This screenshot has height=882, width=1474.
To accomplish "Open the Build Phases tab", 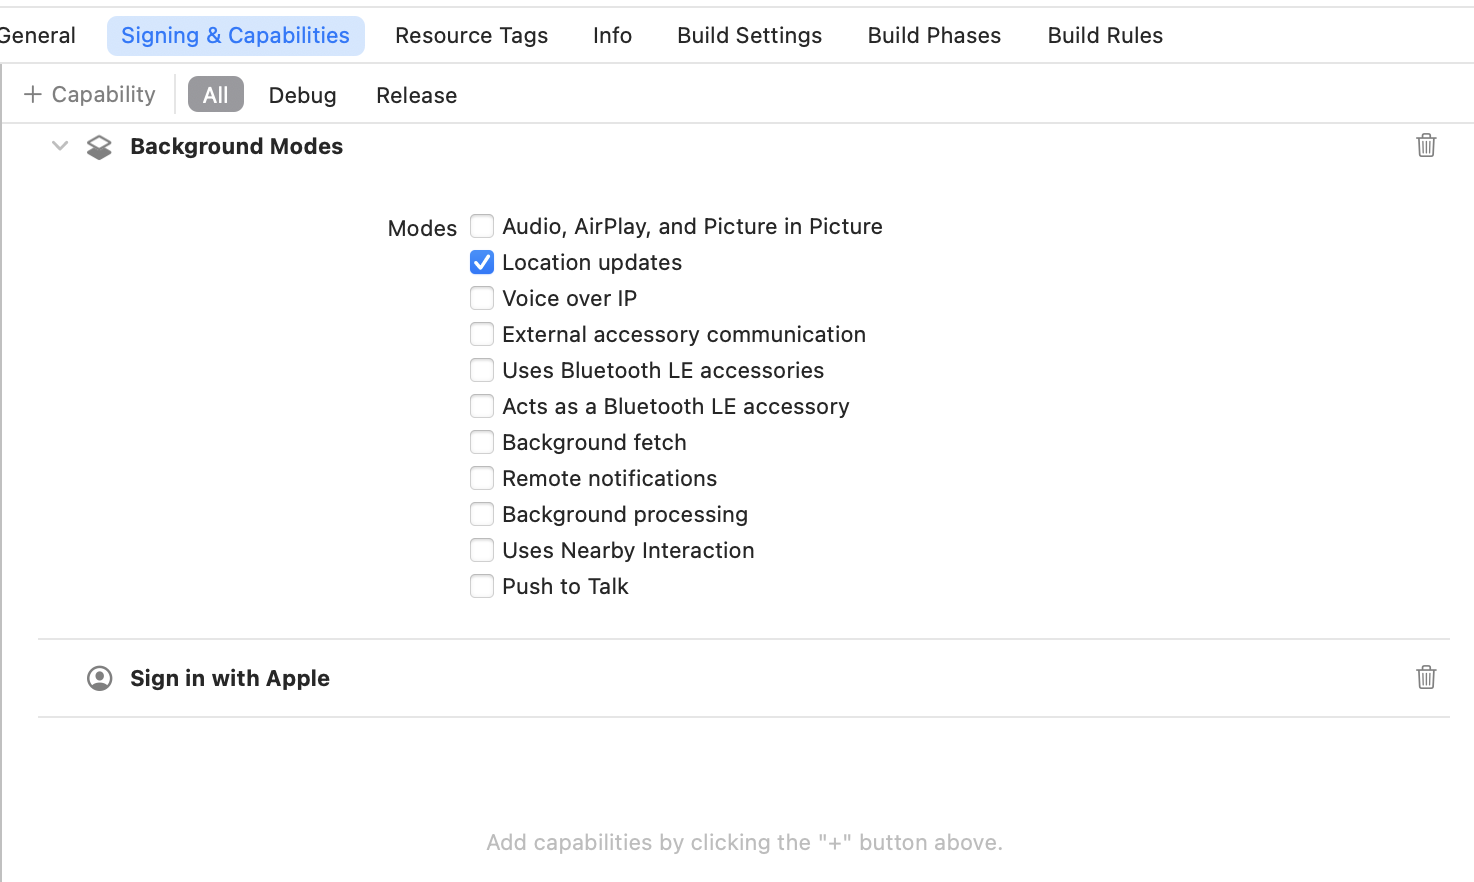I will click(934, 35).
